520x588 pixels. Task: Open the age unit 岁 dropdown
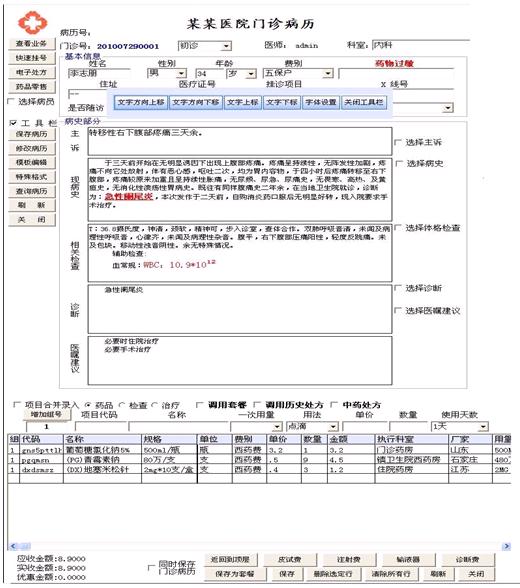point(251,74)
